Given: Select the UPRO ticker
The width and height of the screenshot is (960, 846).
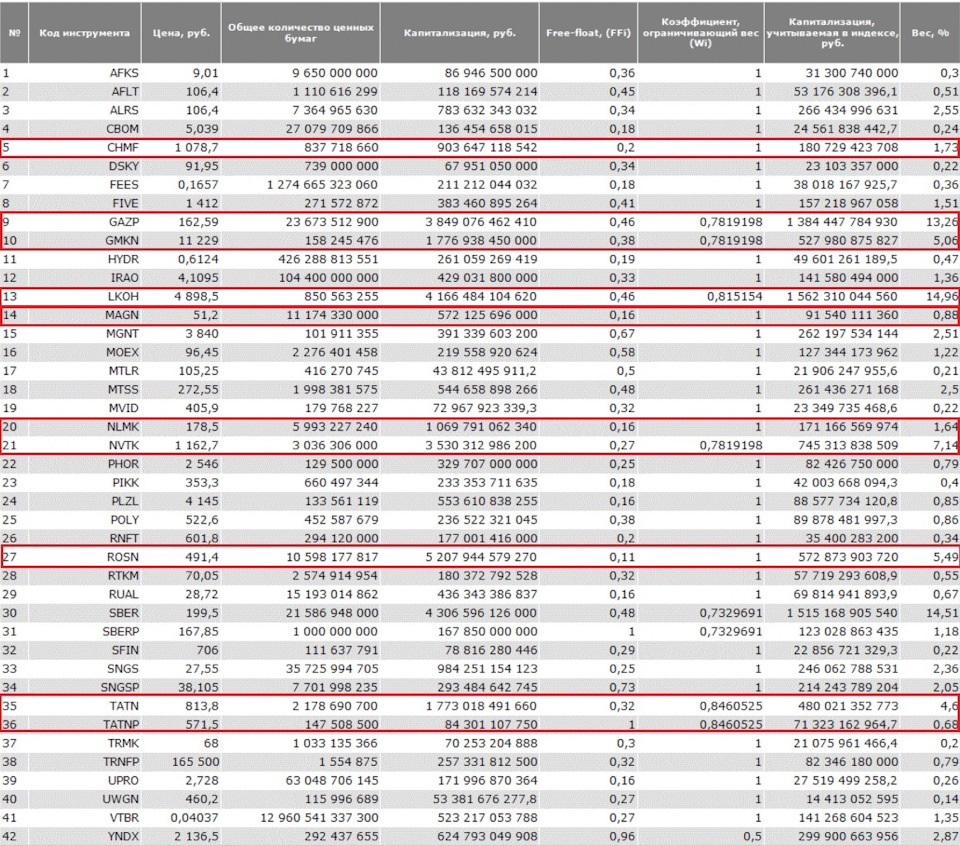Looking at the screenshot, I should (124, 781).
